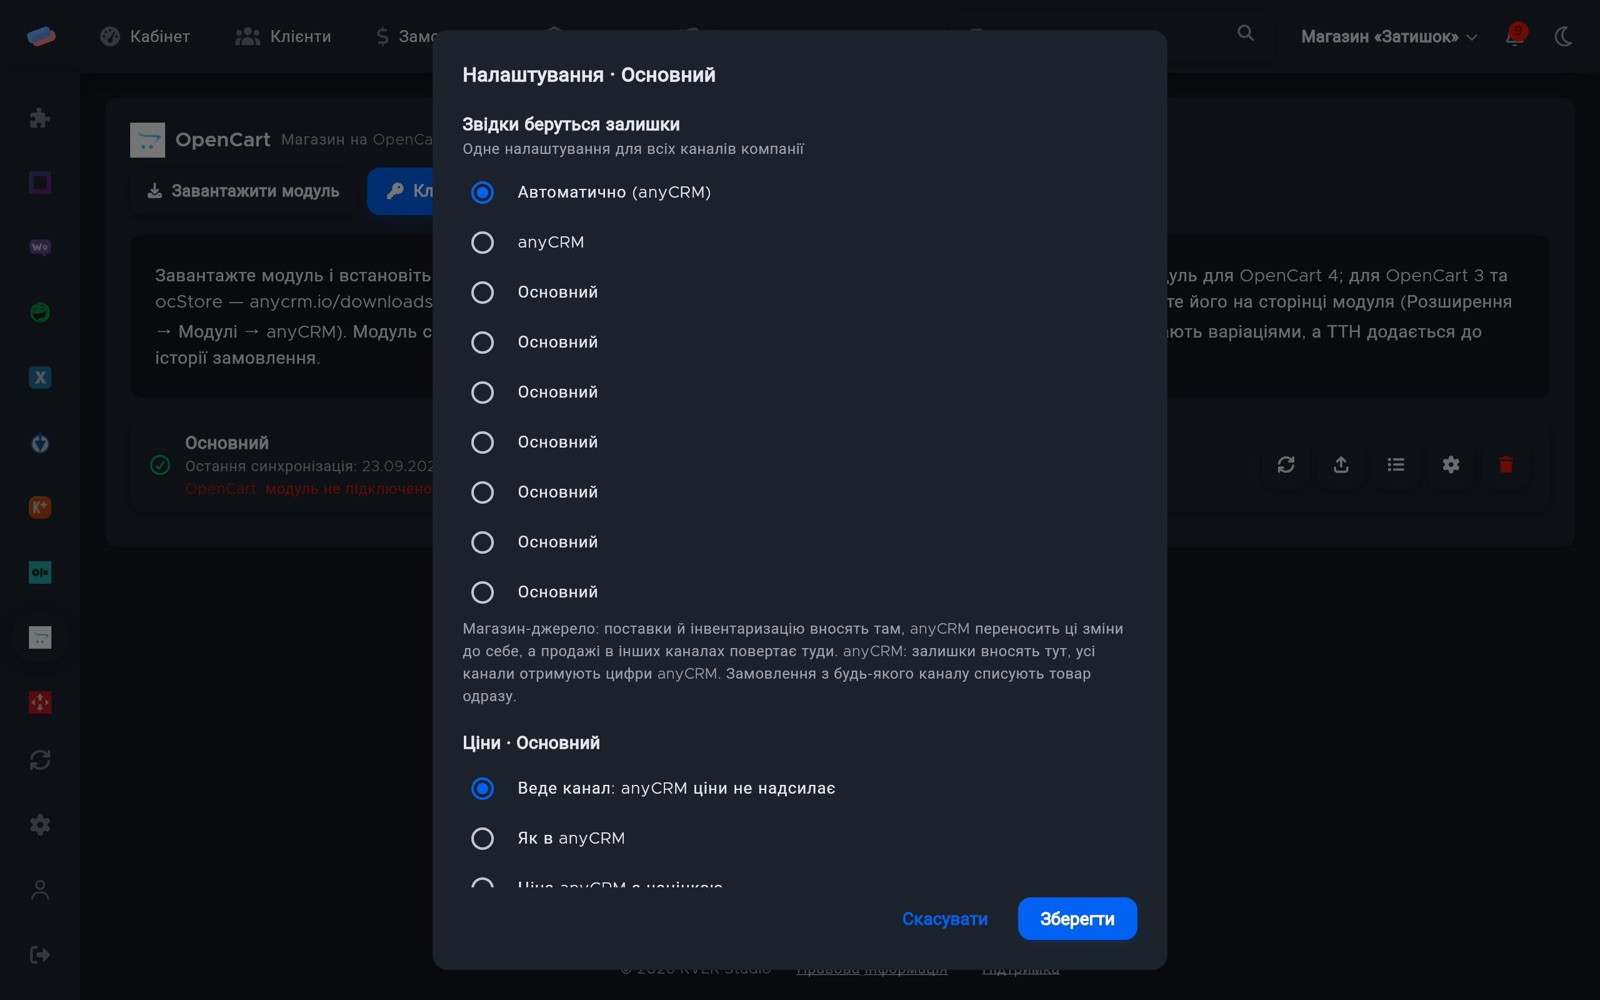Click the Ціни · Основний heading
The height and width of the screenshot is (1000, 1600).
tap(531, 743)
